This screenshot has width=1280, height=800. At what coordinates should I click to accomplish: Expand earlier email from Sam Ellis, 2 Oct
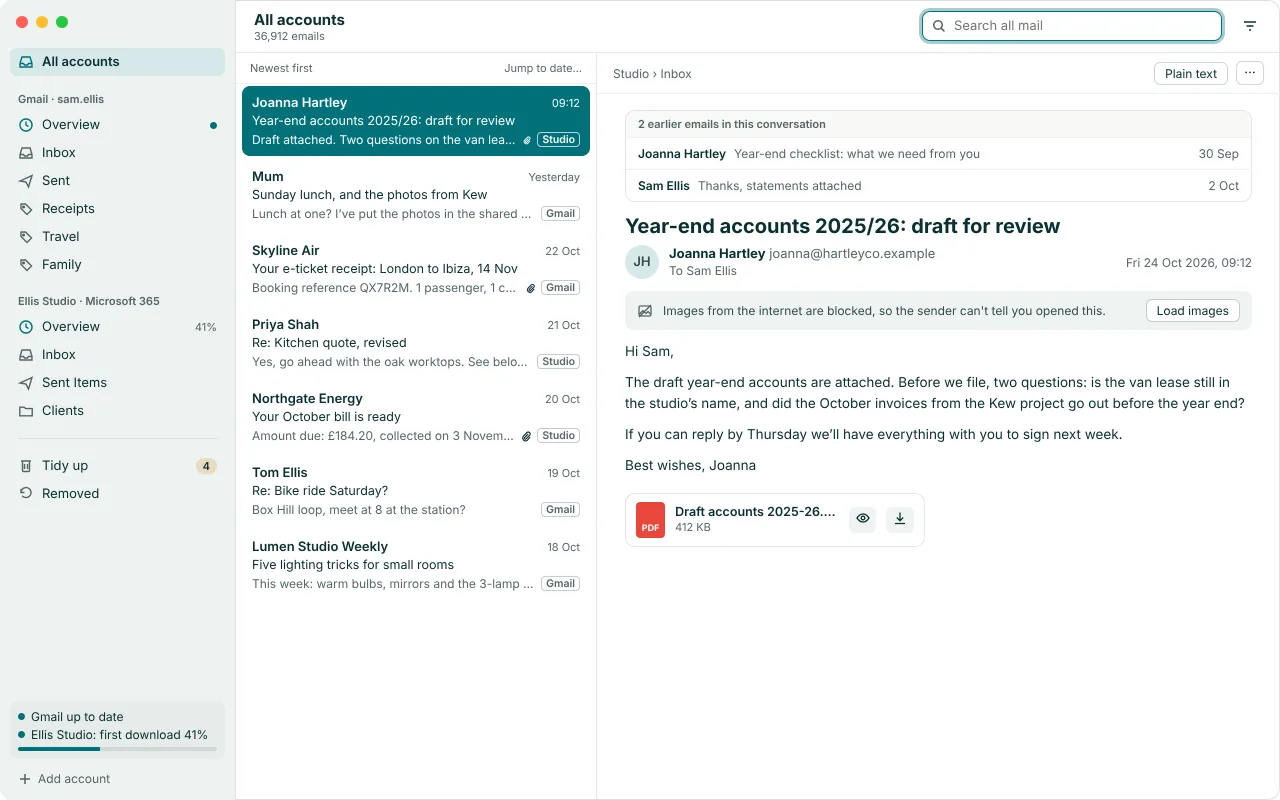click(x=938, y=186)
